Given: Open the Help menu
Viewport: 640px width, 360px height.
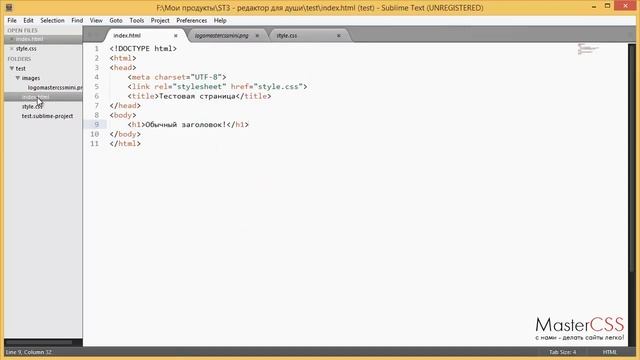Looking at the screenshot, I should (220, 20).
